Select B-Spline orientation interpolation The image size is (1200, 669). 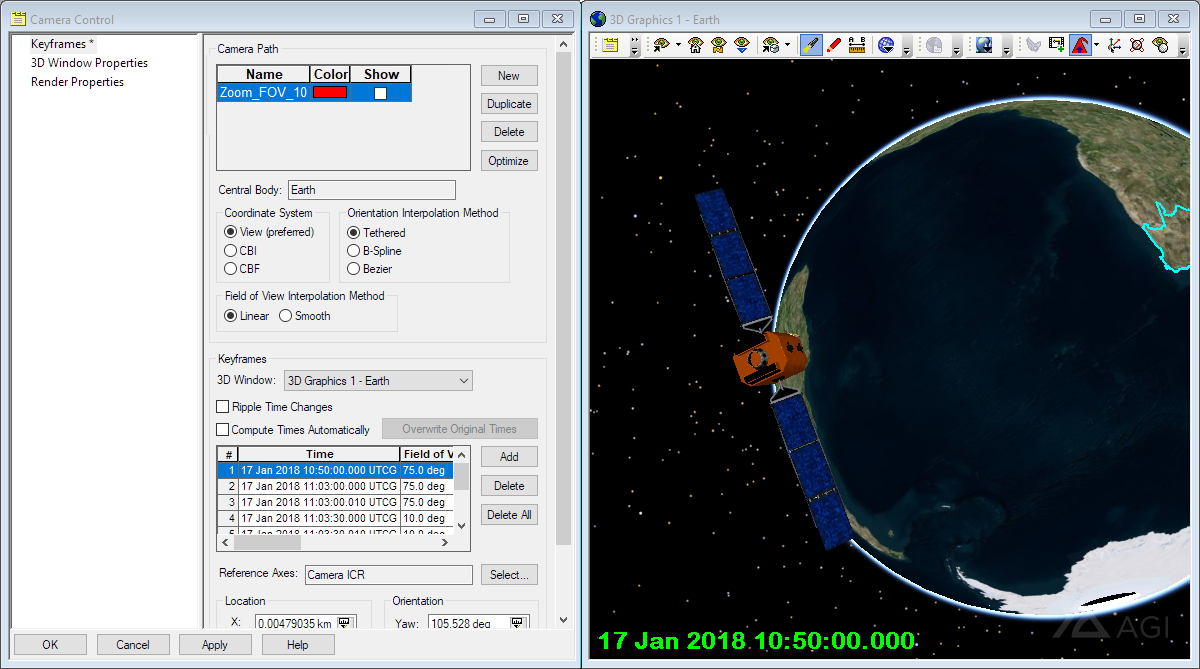click(353, 251)
